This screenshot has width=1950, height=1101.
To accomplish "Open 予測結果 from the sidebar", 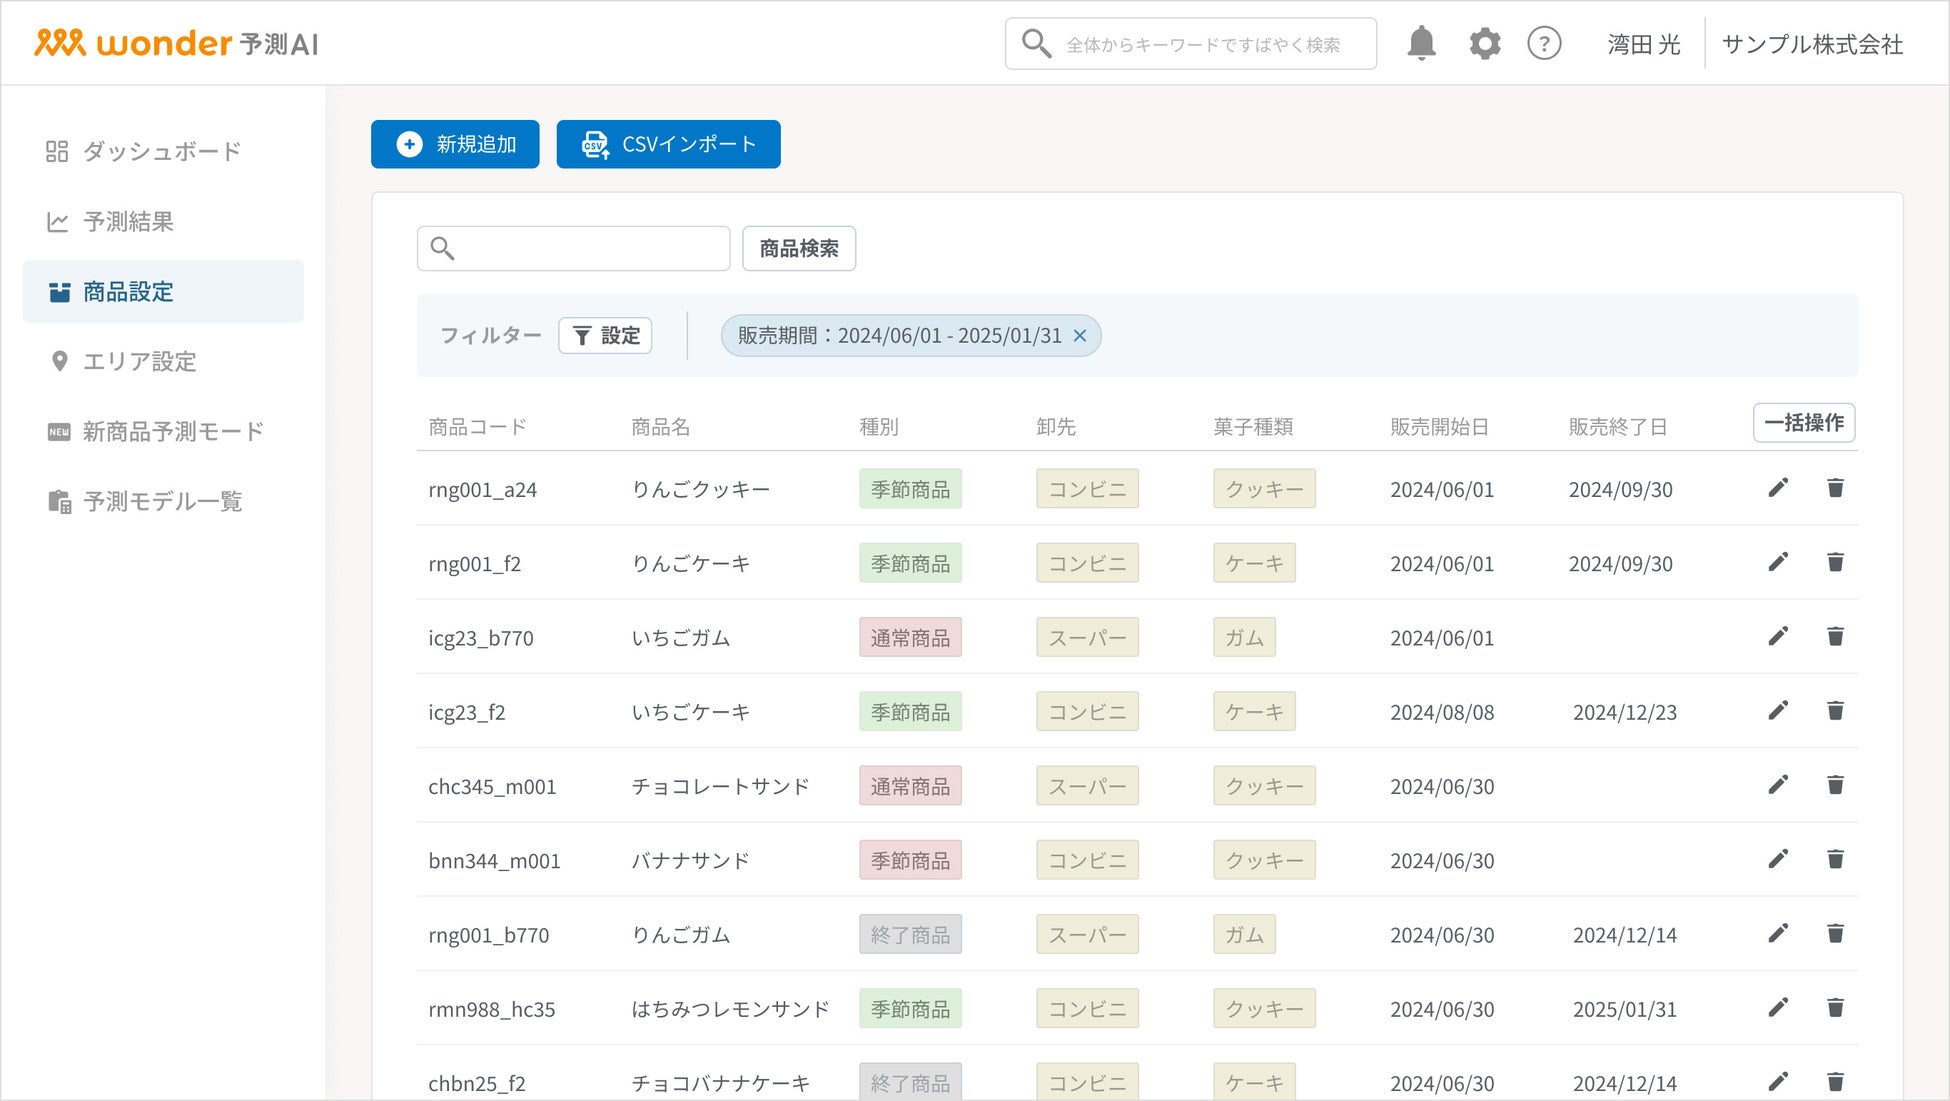I will point(128,221).
